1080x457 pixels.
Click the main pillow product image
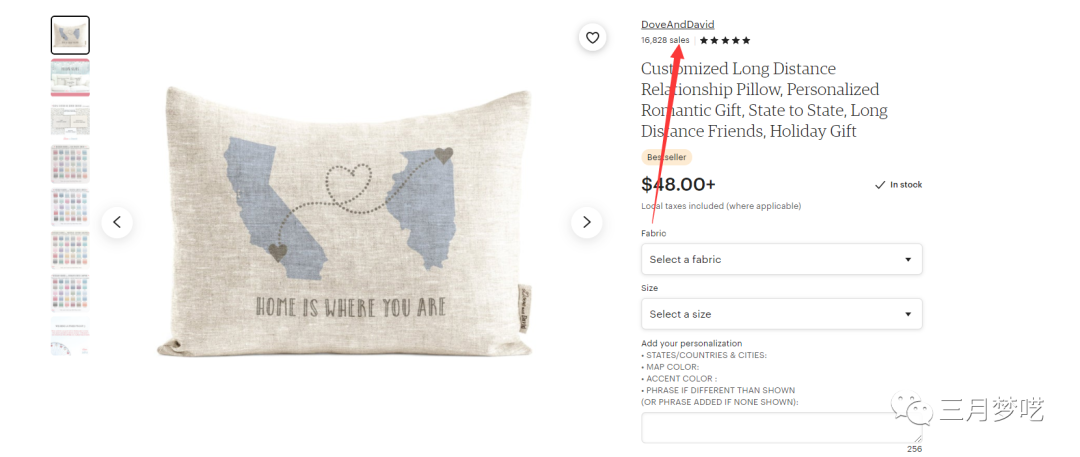[x=345, y=222]
